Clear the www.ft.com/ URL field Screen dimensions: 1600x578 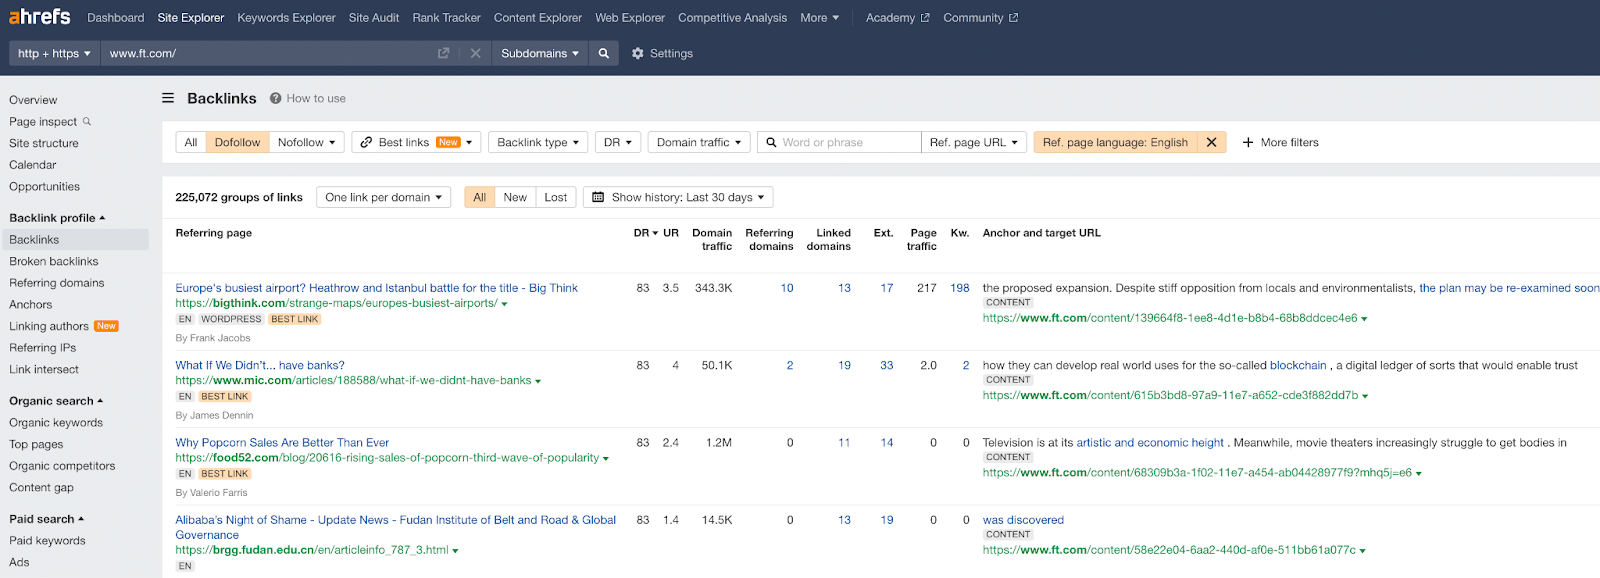(x=476, y=54)
